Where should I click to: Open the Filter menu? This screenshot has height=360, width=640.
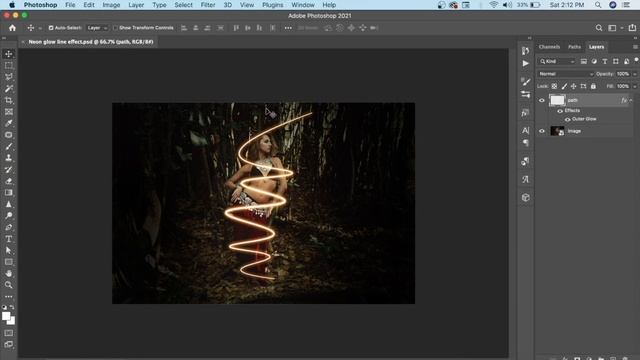208,5
